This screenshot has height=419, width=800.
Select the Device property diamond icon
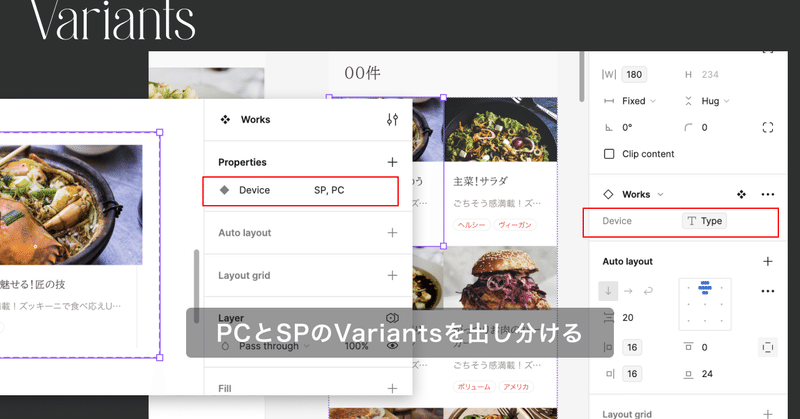(x=224, y=190)
